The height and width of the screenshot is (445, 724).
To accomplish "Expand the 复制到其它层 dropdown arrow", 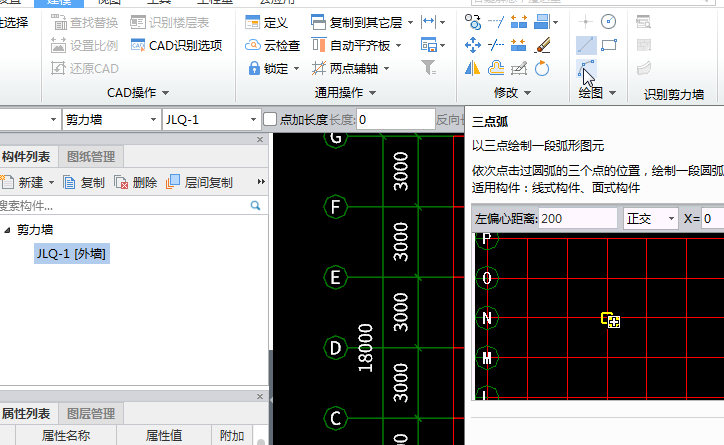I will tap(410, 22).
